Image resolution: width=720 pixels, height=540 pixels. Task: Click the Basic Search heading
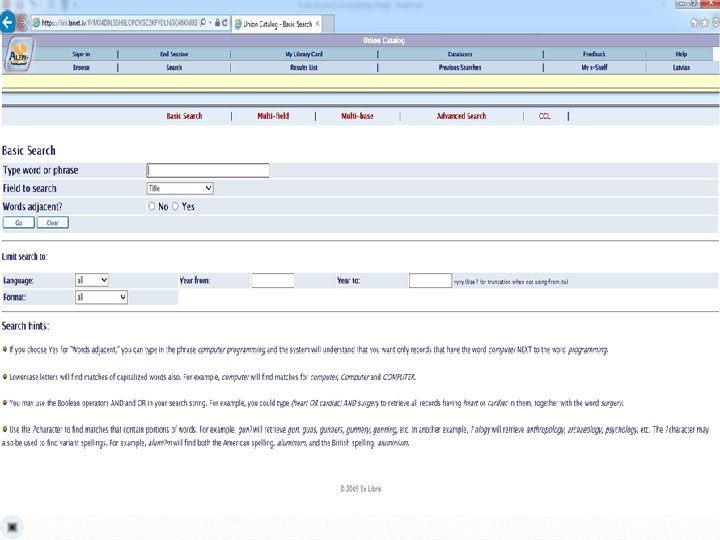[28, 151]
